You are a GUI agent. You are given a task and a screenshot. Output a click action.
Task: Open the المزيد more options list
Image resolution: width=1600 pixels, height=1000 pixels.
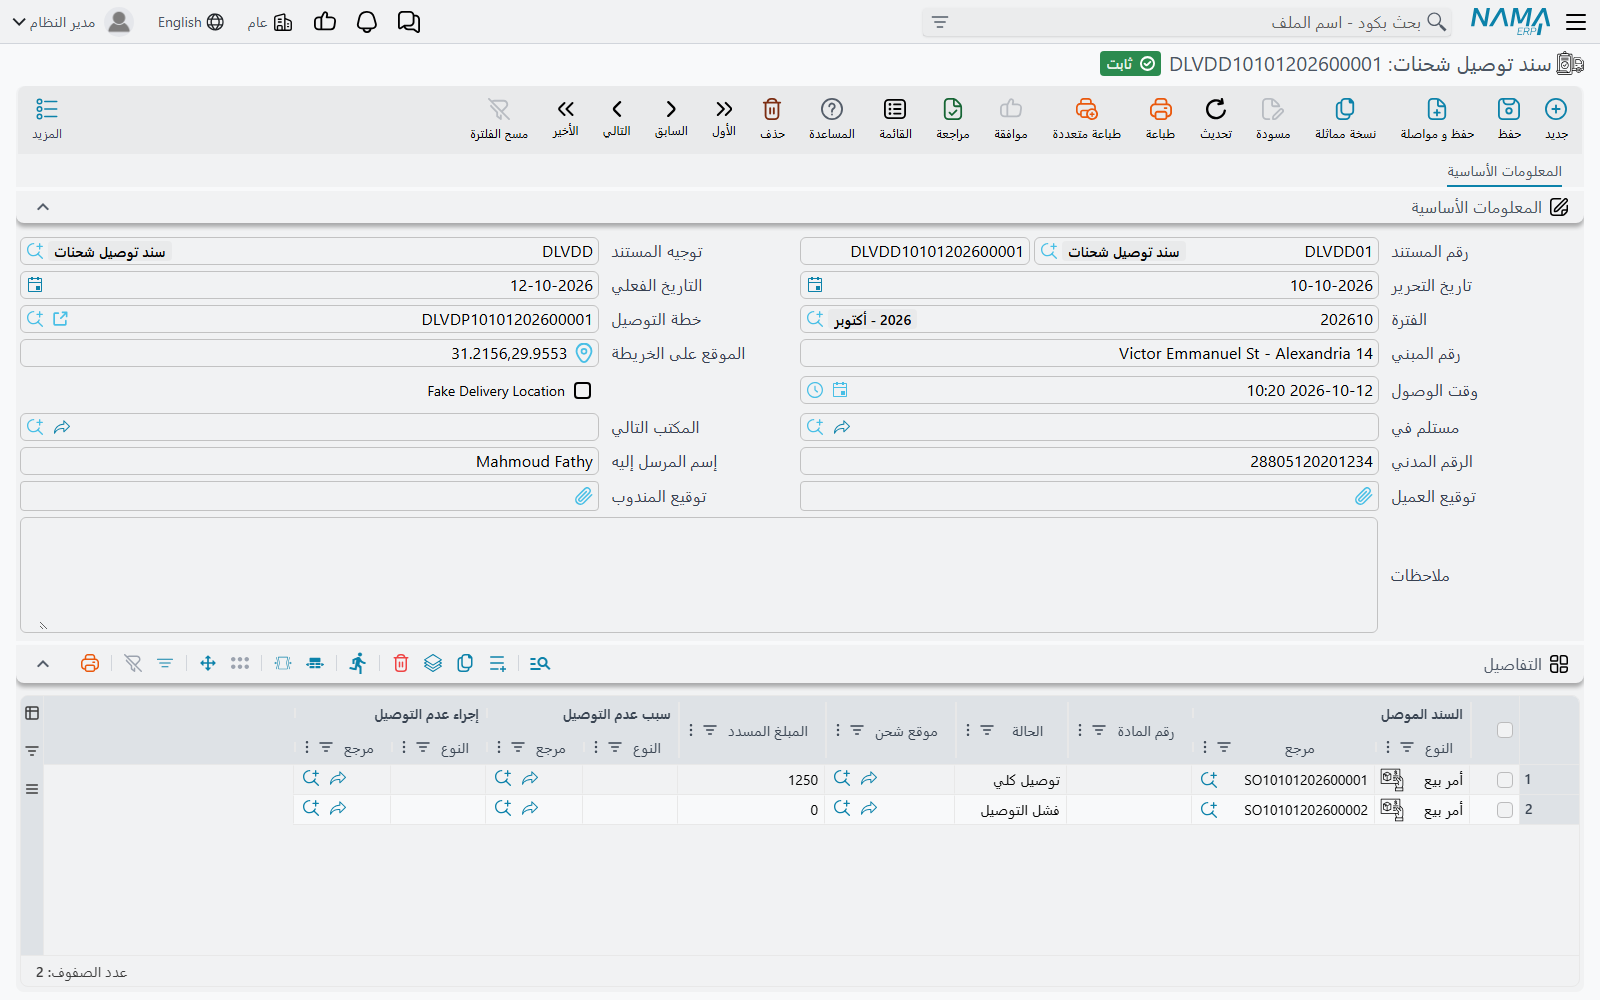(x=47, y=109)
